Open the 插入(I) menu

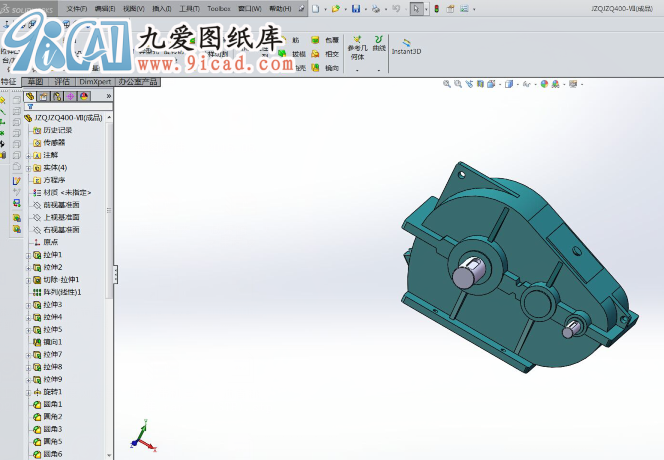tap(162, 8)
